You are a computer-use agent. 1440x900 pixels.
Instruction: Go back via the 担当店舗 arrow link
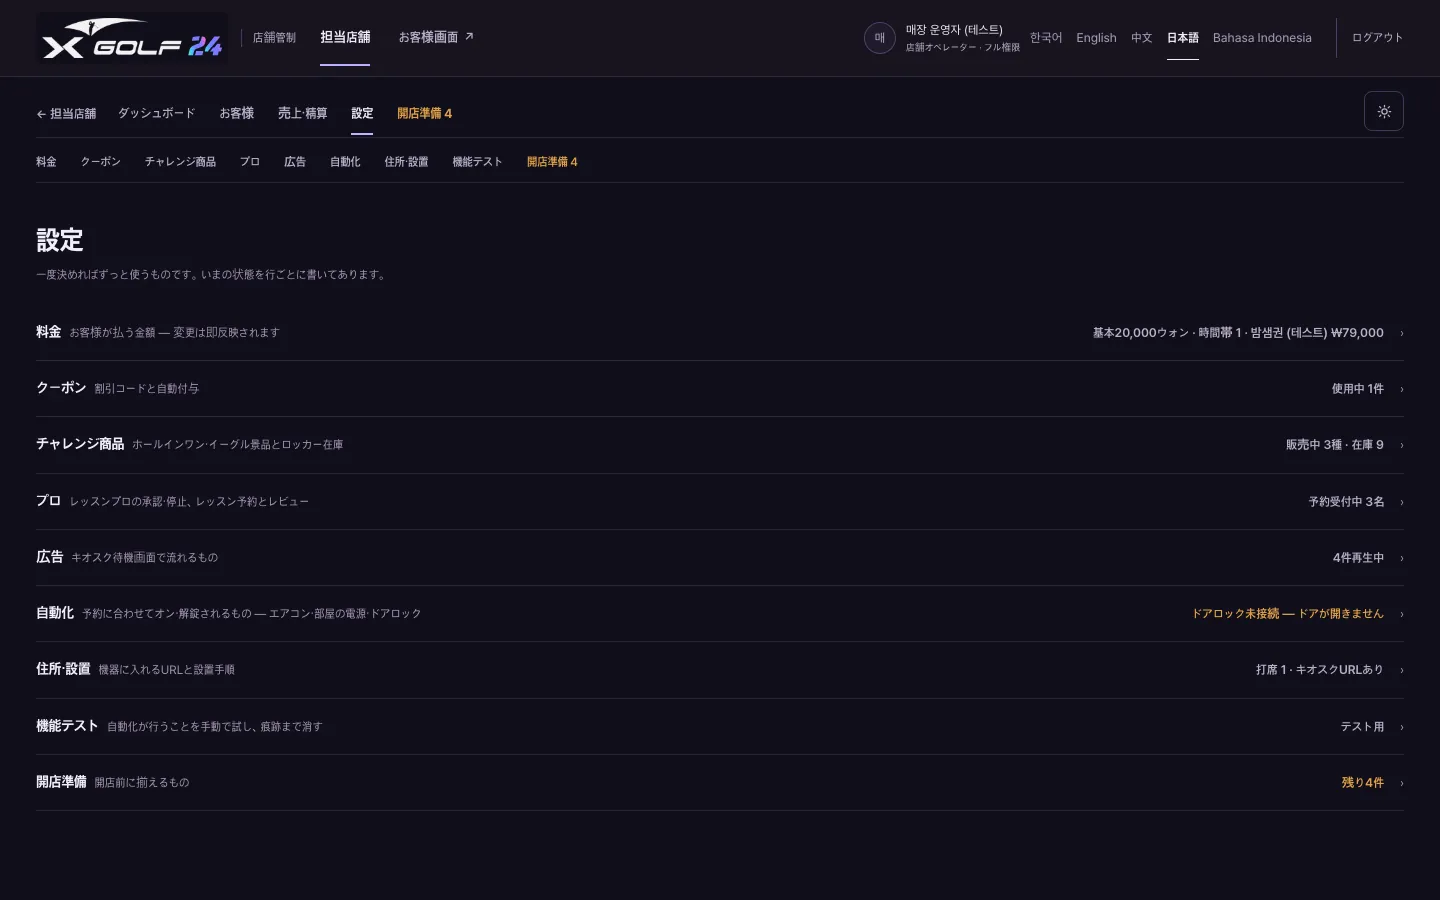point(66,113)
